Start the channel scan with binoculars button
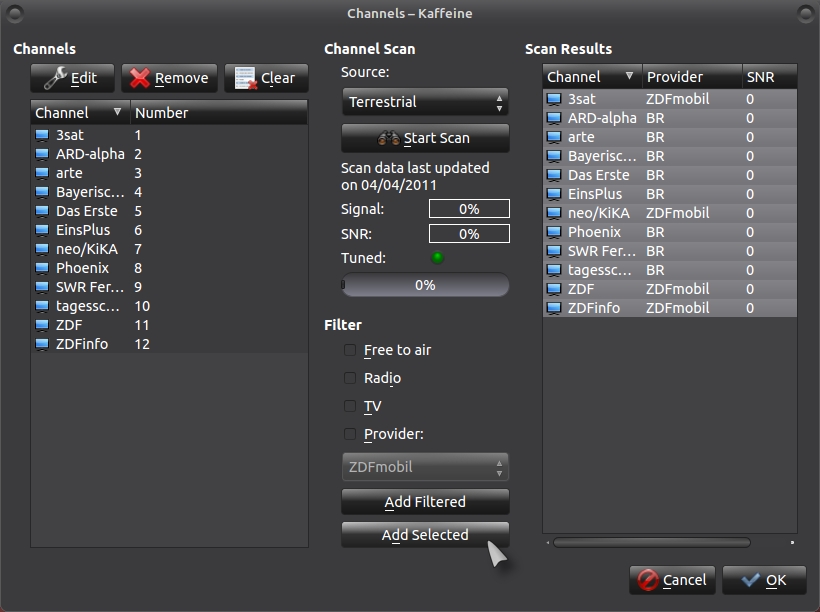 pyautogui.click(x=425, y=138)
